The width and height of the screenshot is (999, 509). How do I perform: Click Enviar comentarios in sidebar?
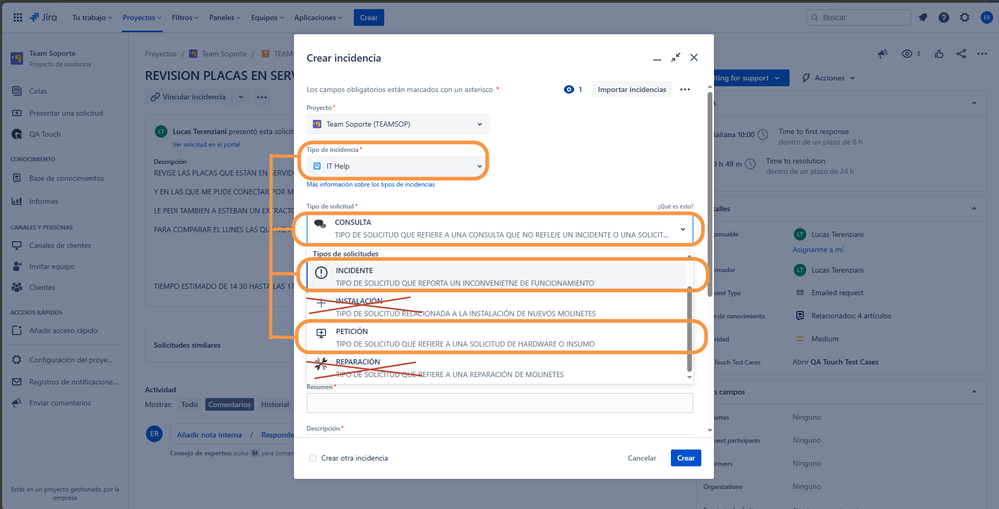tap(62, 403)
